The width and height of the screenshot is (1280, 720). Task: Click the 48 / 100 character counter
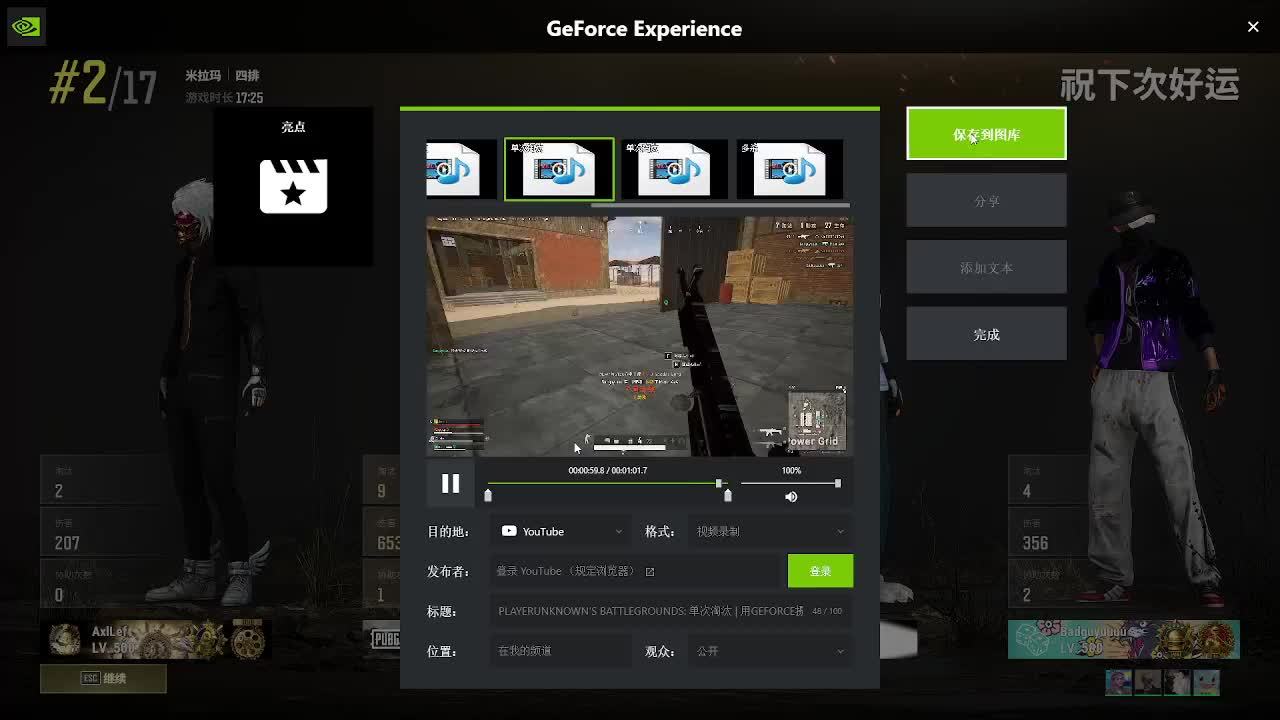click(x=827, y=611)
